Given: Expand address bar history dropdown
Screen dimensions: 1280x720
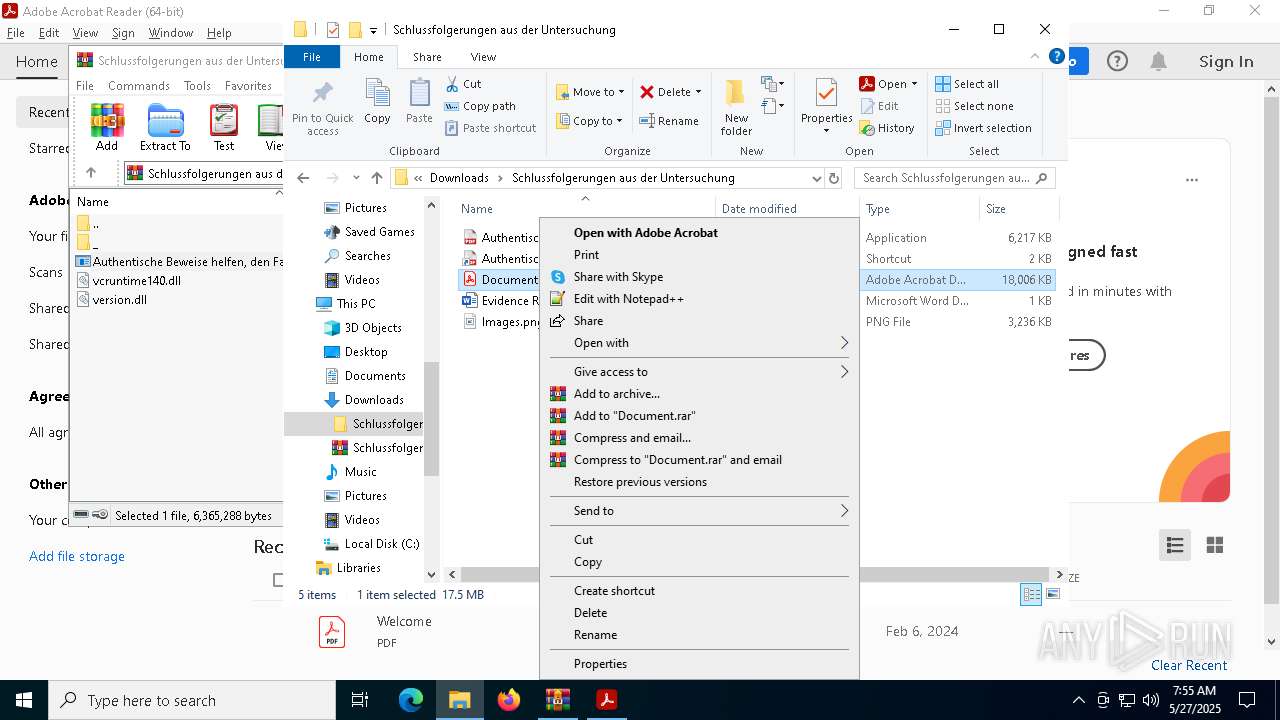Looking at the screenshot, I should pyautogui.click(x=817, y=178).
